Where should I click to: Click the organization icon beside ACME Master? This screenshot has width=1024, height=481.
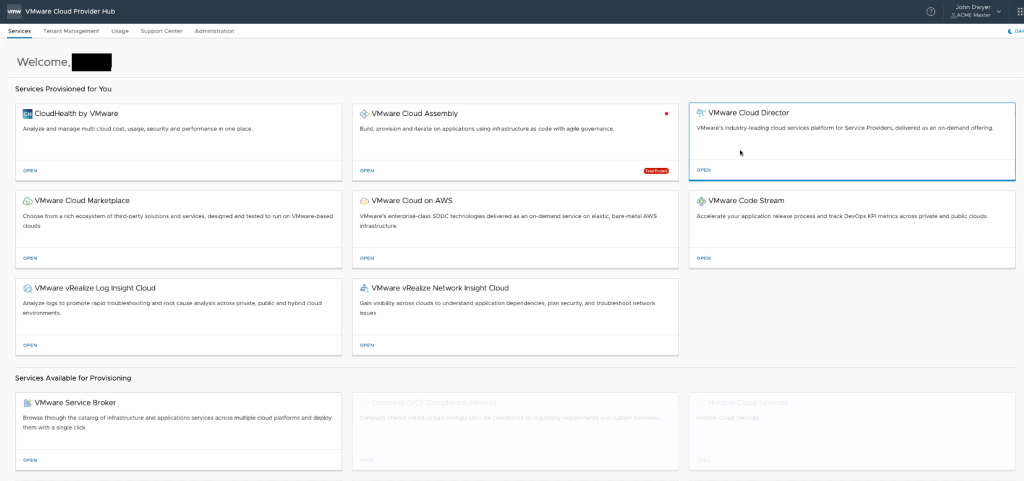click(953, 15)
